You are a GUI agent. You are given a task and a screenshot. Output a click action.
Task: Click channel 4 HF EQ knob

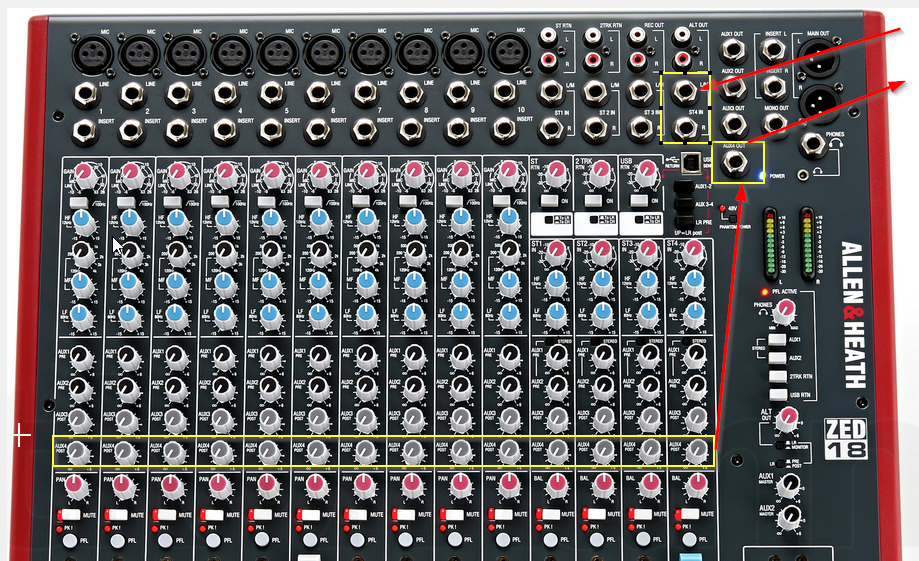coord(225,223)
